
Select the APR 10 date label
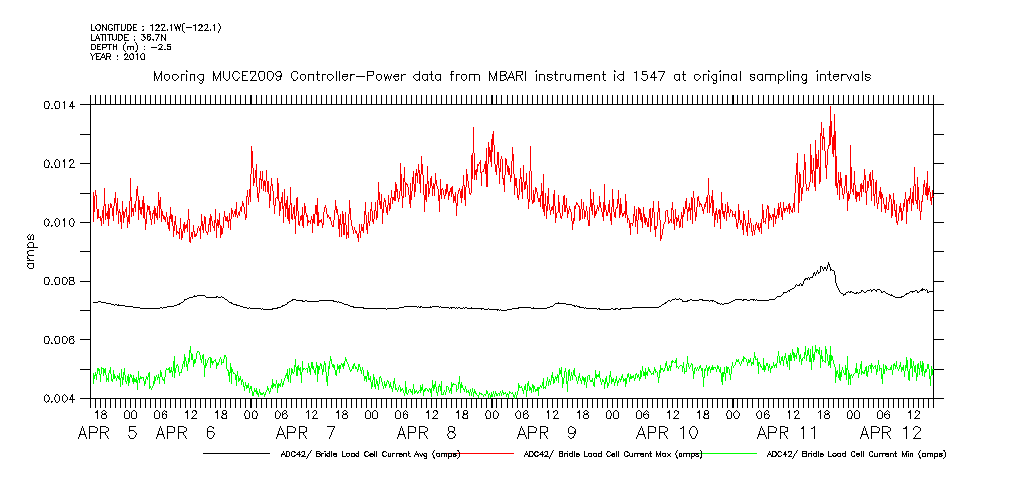tap(668, 434)
